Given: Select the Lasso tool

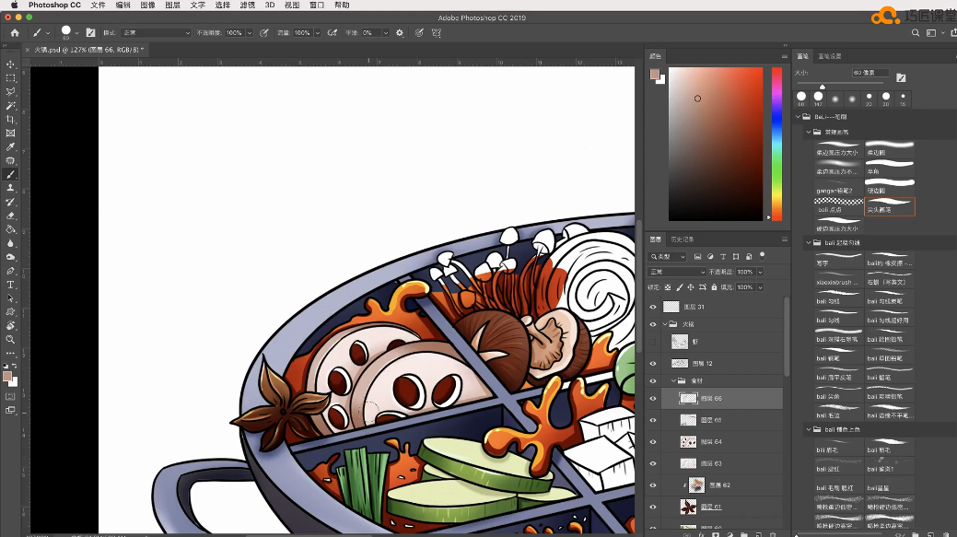Looking at the screenshot, I should (x=10, y=92).
